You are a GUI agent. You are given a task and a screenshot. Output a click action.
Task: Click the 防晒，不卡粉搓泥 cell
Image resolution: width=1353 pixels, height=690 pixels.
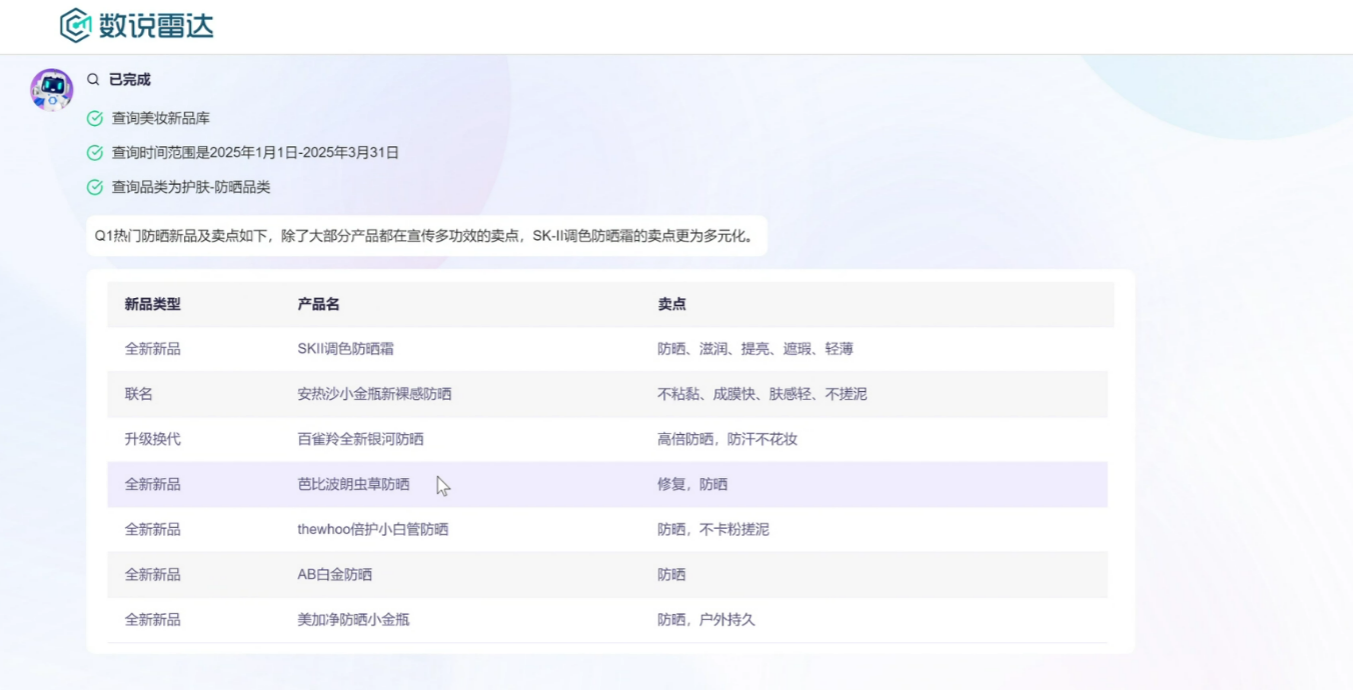point(714,529)
